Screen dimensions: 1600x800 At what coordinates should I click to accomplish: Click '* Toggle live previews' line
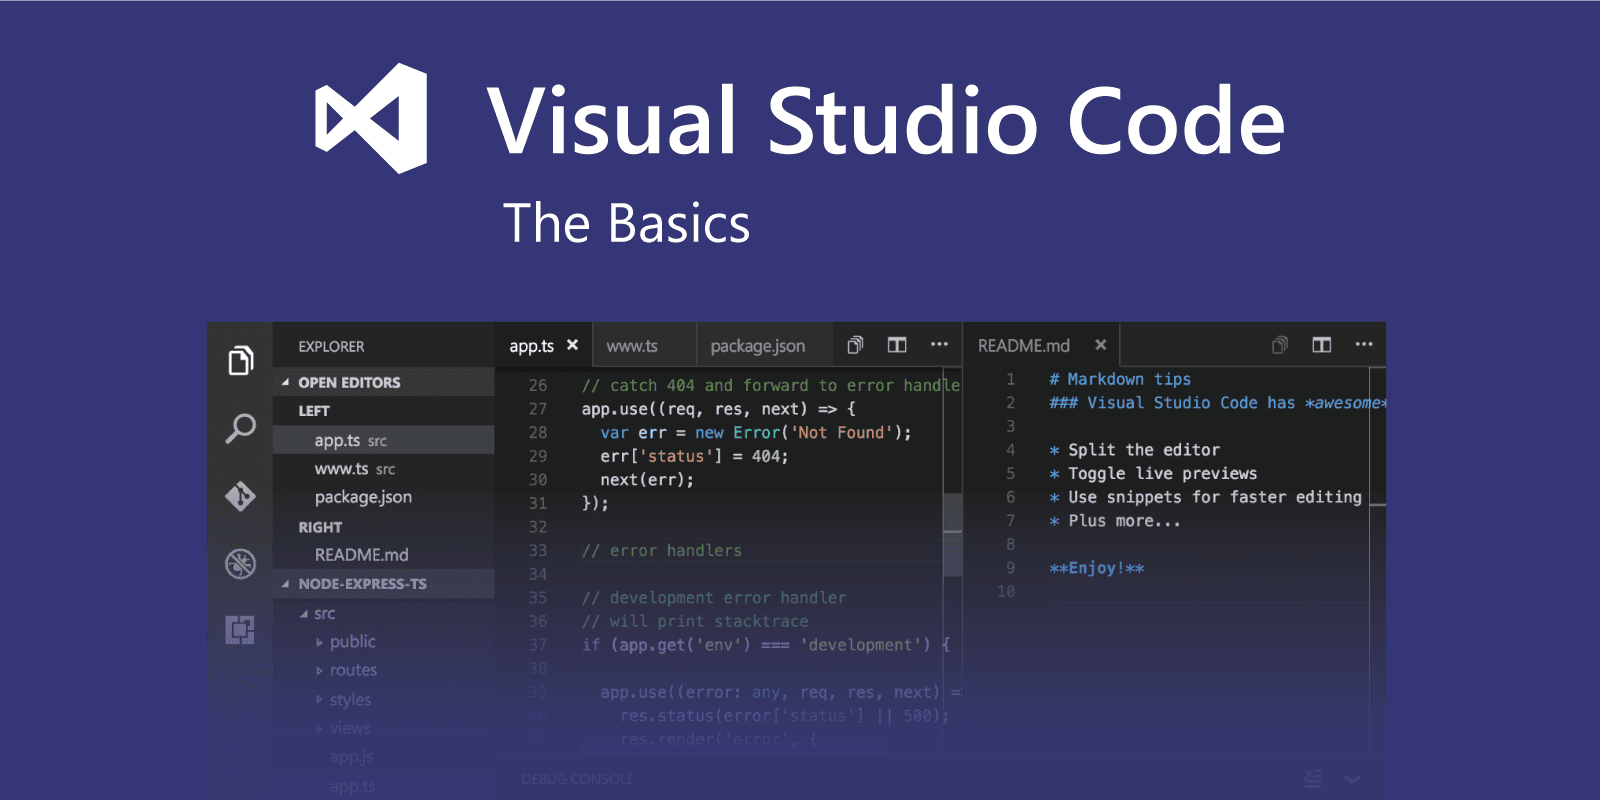pos(1153,473)
